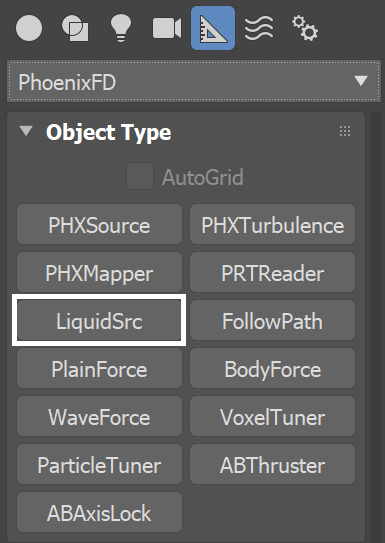Click the Object Type rollout grip icon
Image resolution: width=385 pixels, height=543 pixels.
(345, 131)
